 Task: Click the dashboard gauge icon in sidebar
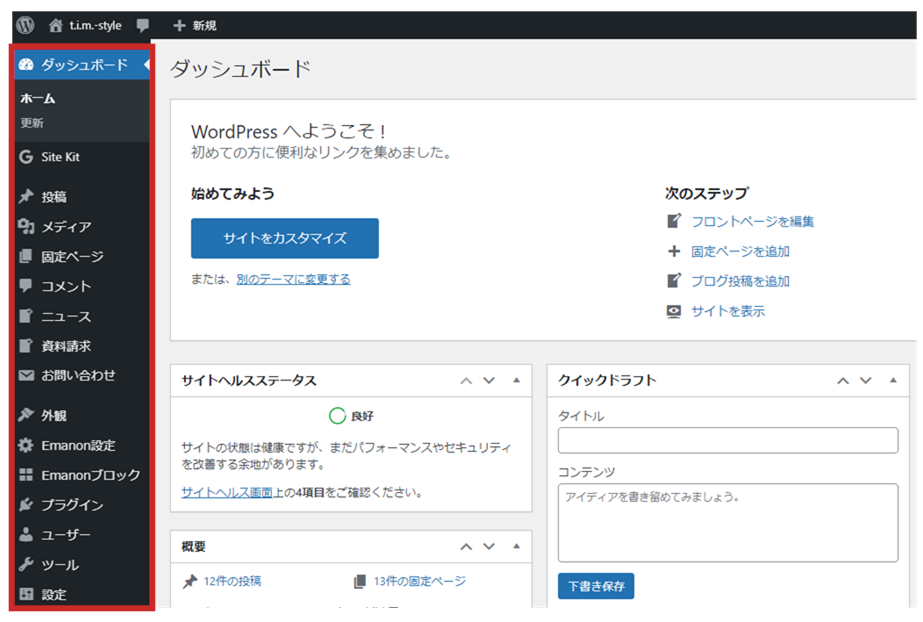click(x=26, y=64)
